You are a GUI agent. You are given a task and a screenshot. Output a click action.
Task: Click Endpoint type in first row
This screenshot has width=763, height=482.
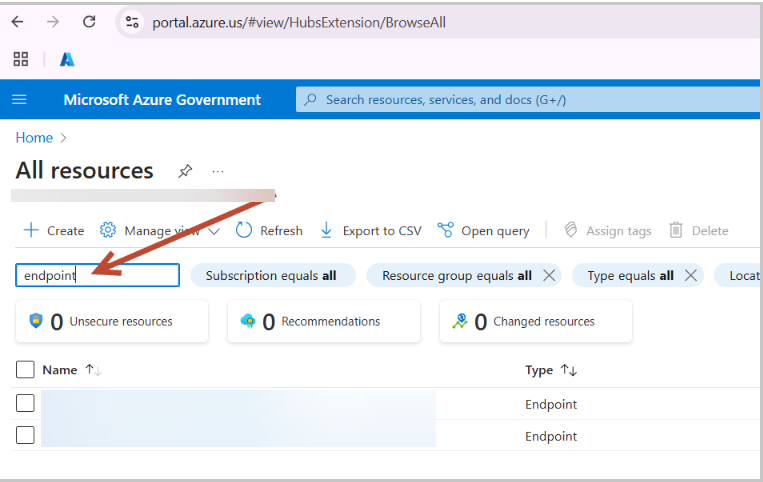(x=551, y=405)
